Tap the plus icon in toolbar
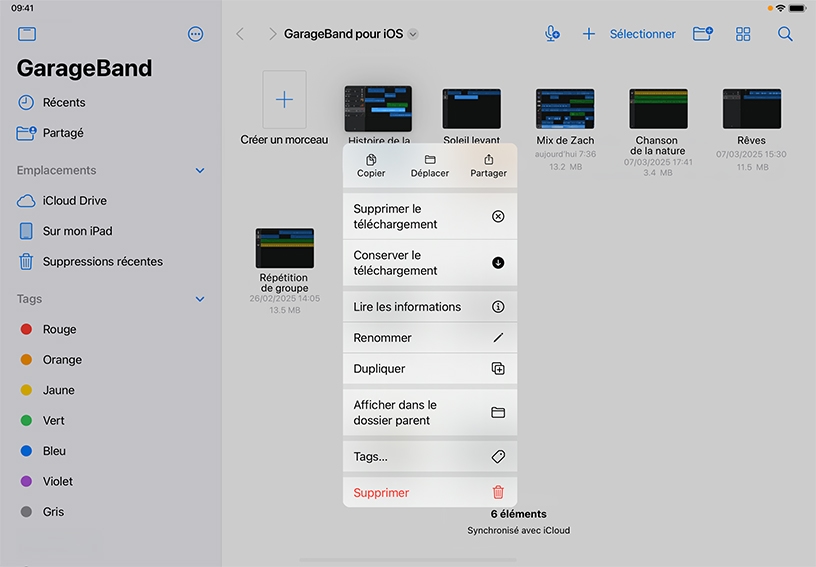Screen dimensions: 816x567 pos(589,34)
